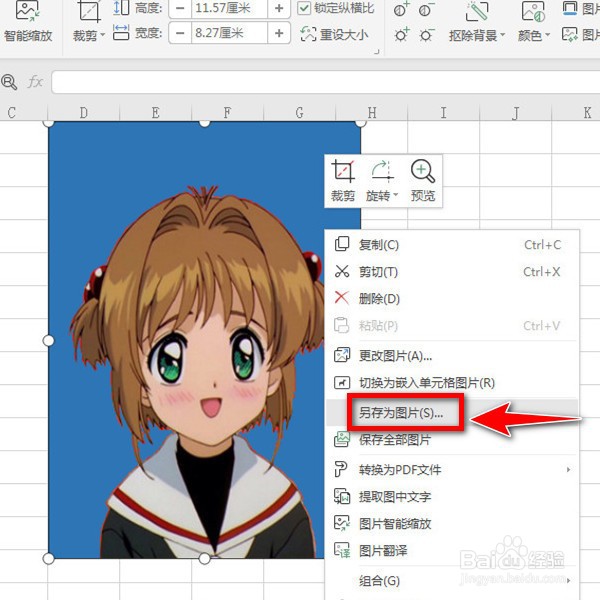Choose 复制(C) from context menu
Image resolution: width=600 pixels, height=600 pixels.
[452, 245]
